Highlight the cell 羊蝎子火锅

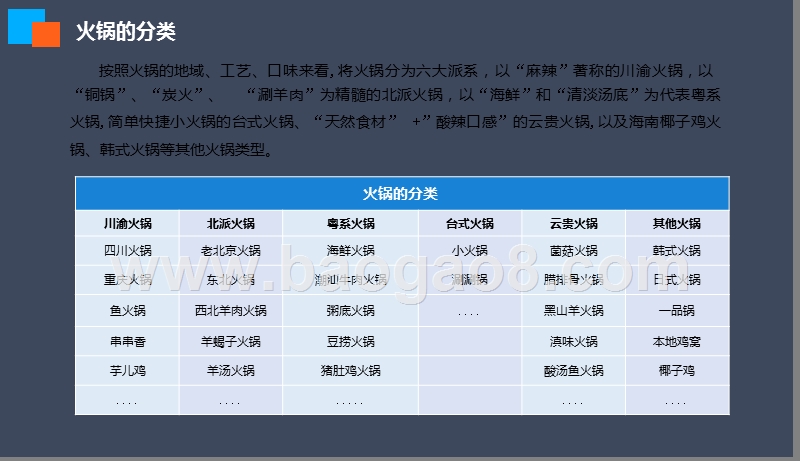pos(231,341)
